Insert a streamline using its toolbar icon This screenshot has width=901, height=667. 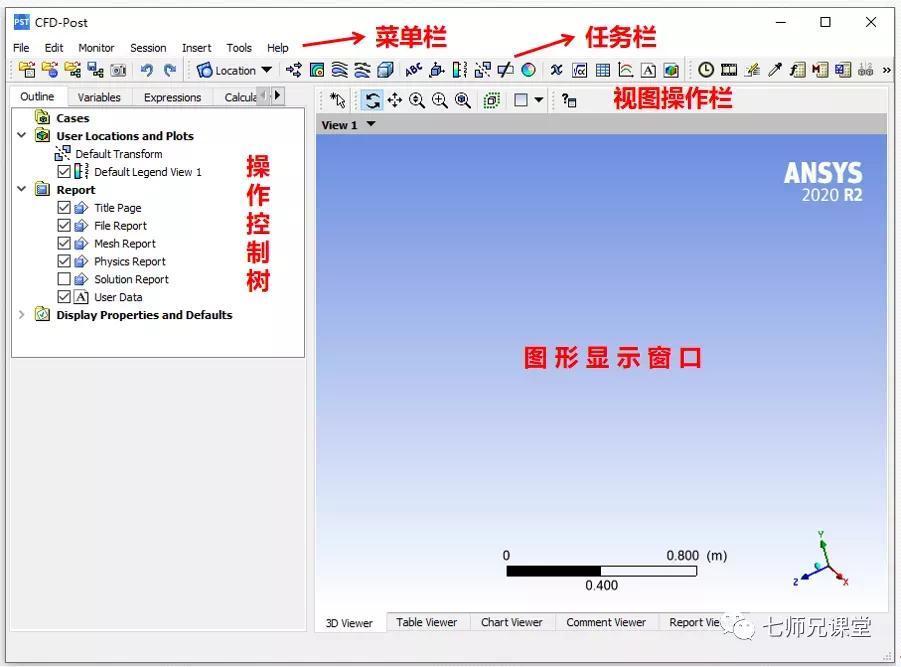[x=340, y=70]
